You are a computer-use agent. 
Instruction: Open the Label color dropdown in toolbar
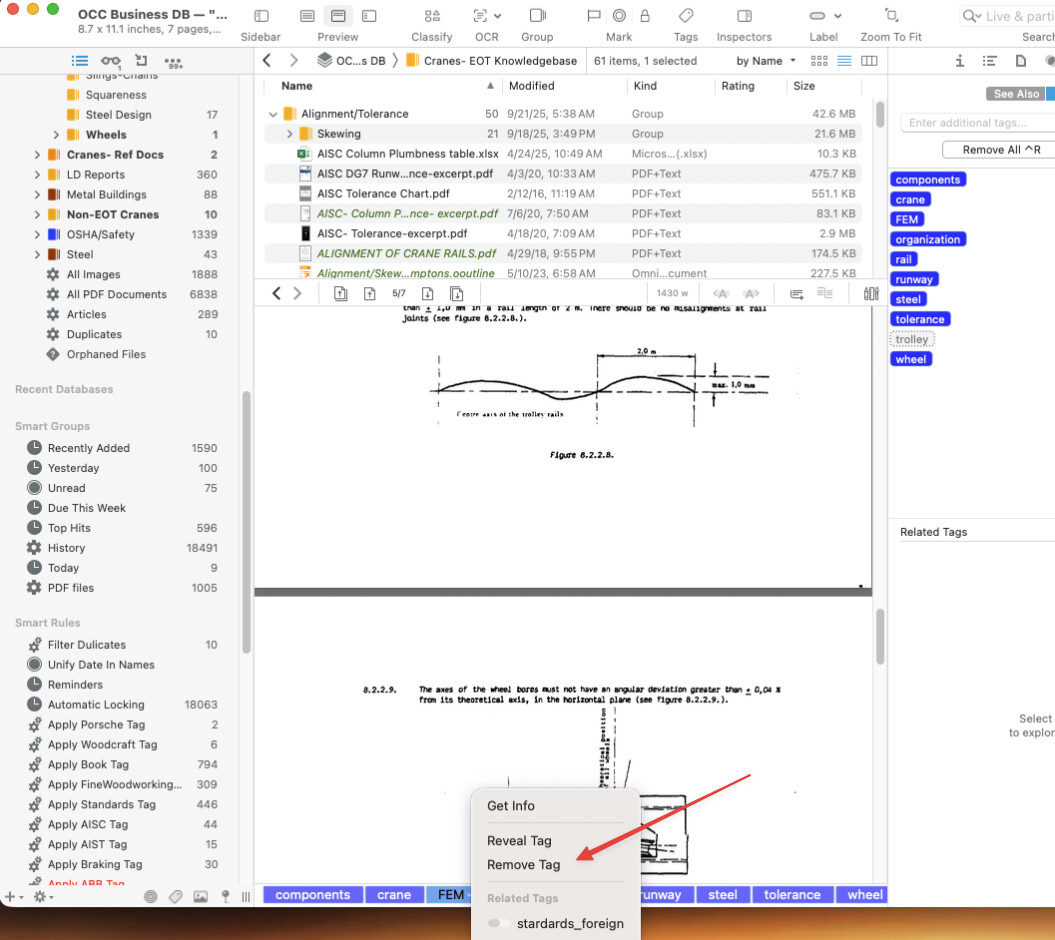tap(824, 16)
